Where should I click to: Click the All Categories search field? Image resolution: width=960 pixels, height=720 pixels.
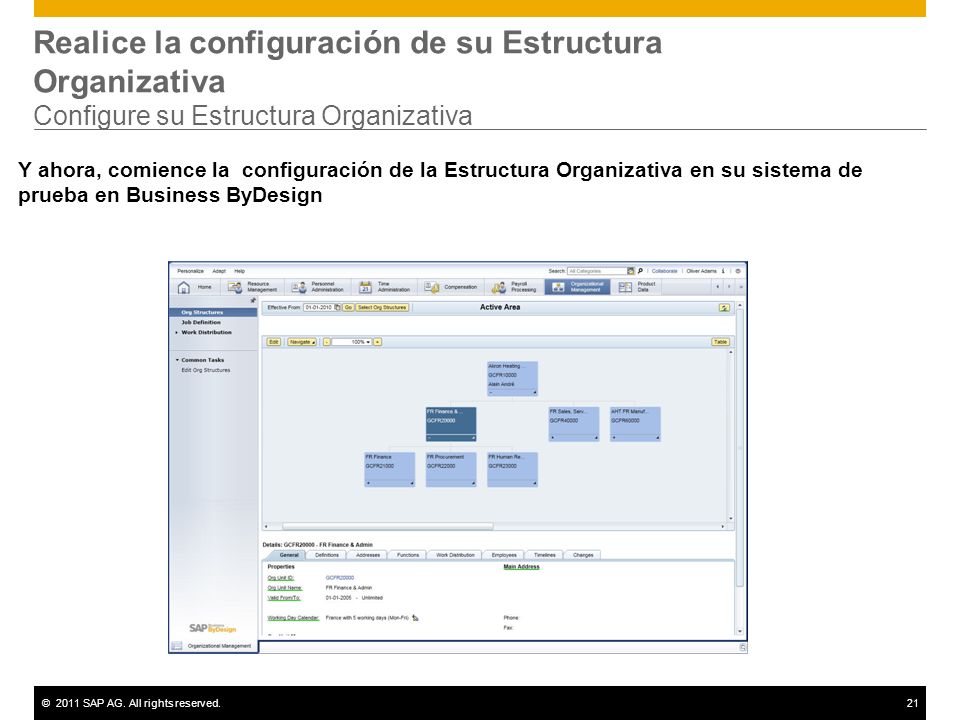pos(597,271)
